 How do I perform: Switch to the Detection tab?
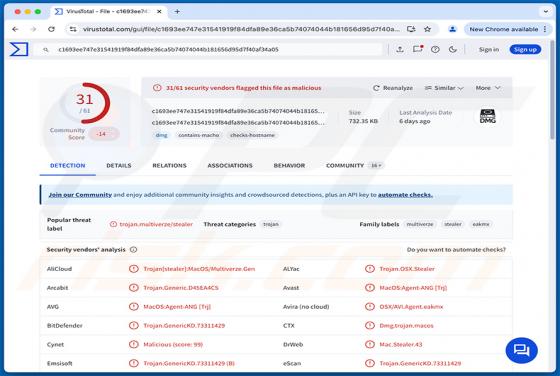click(x=68, y=166)
